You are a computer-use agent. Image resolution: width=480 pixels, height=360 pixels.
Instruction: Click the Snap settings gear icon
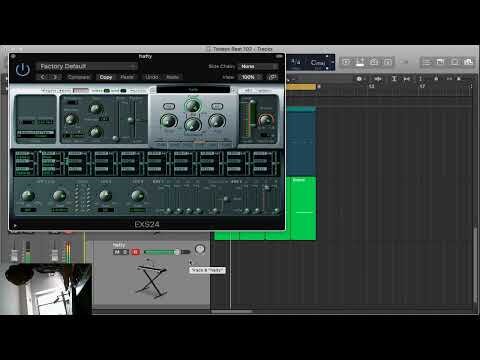[359, 79]
